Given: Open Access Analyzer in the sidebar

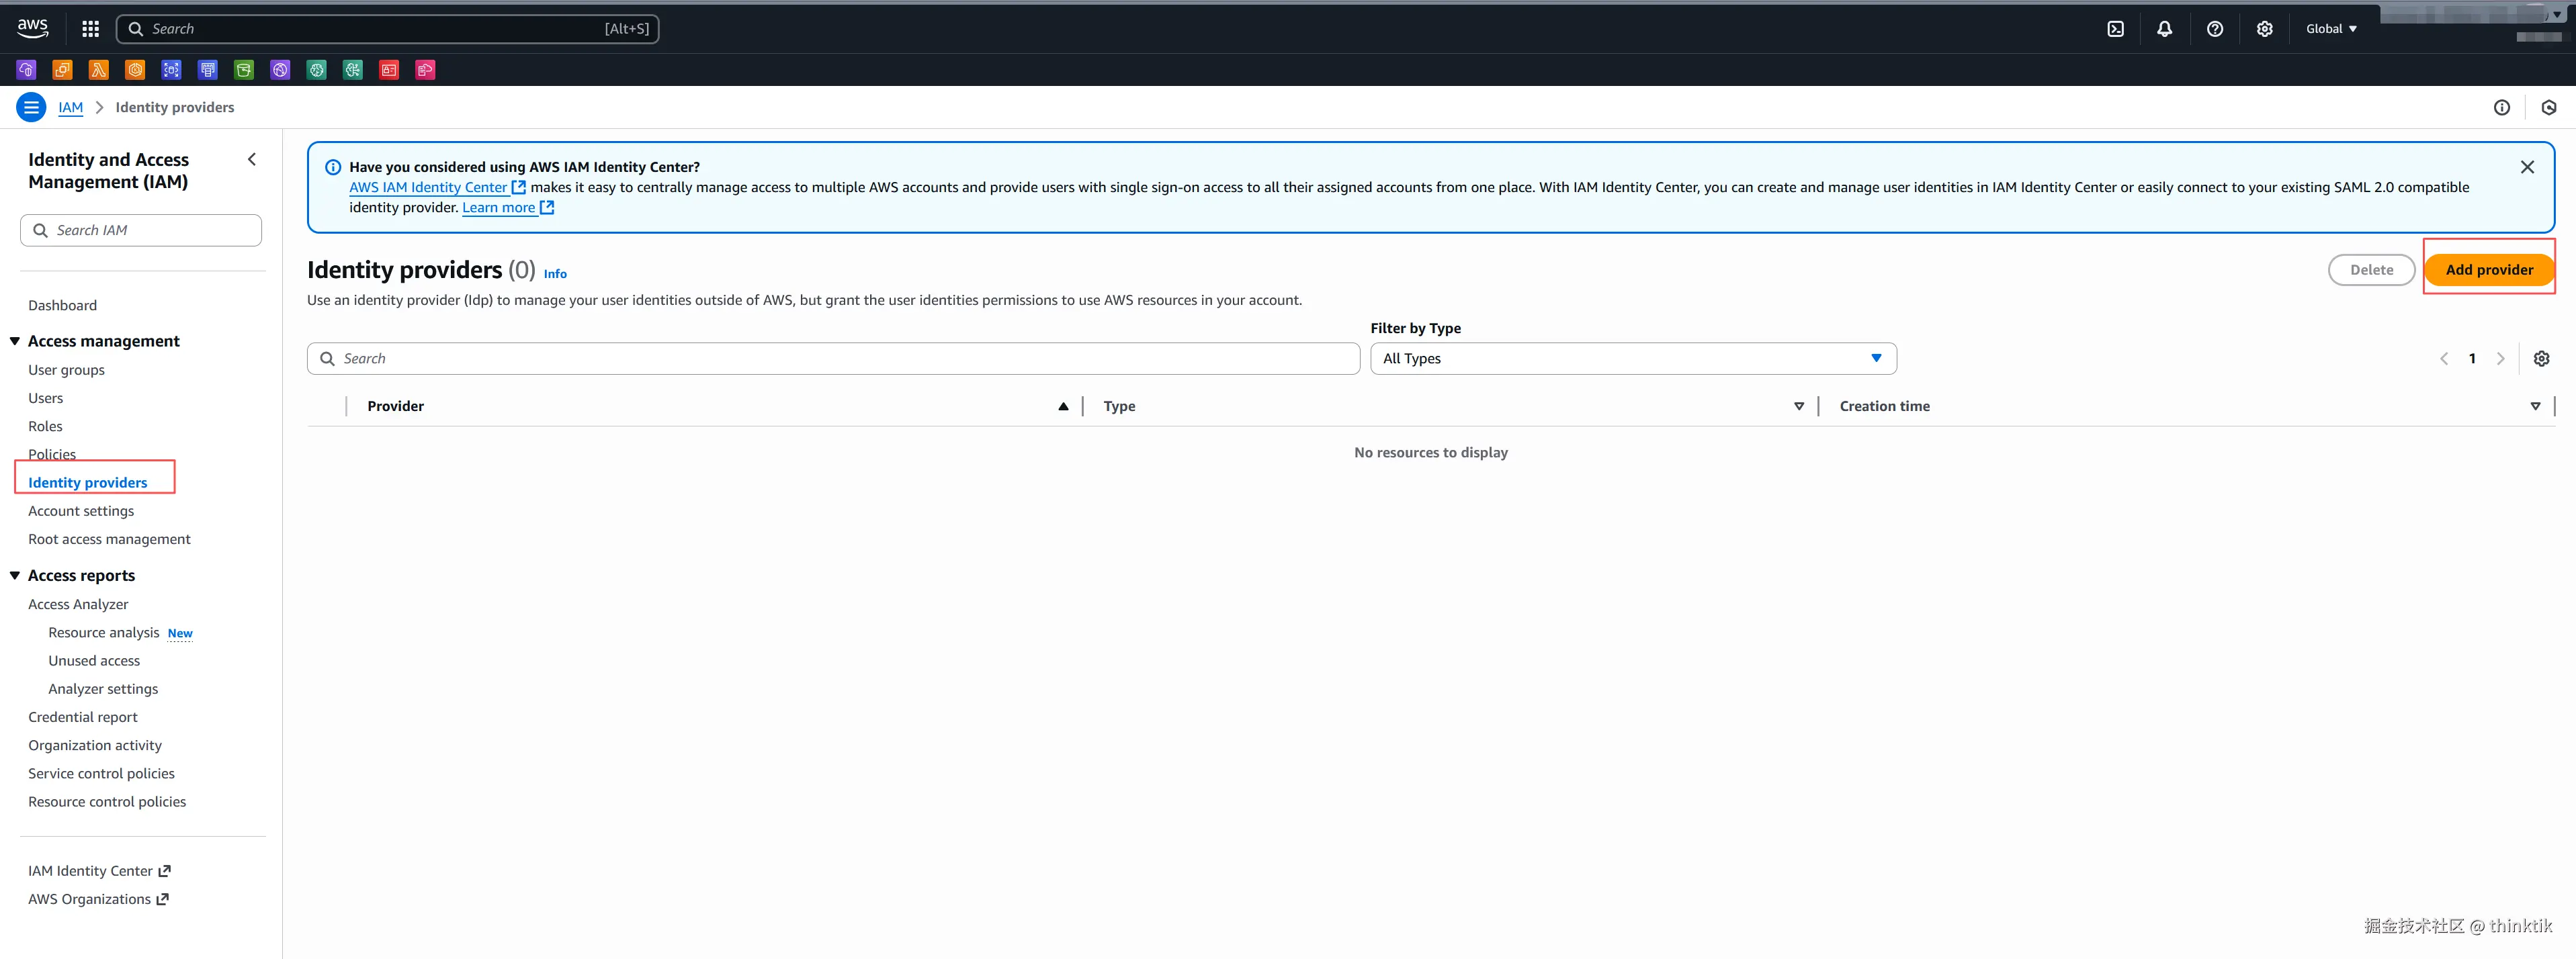Looking at the screenshot, I should [x=78, y=604].
